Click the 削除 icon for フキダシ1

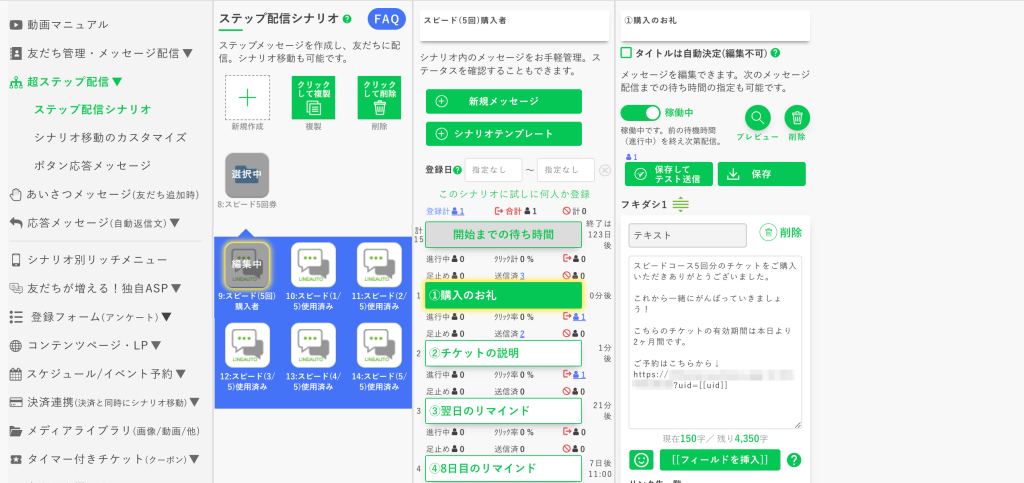point(780,232)
